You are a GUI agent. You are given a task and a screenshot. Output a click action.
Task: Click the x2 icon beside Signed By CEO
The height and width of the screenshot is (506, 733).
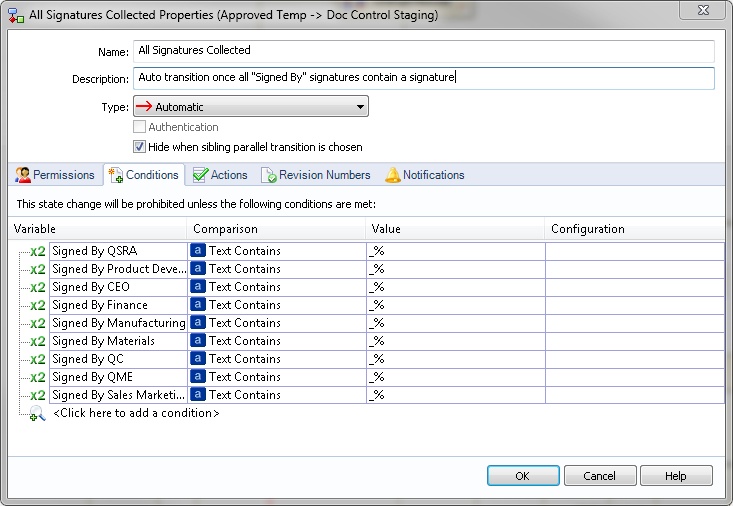(38, 287)
